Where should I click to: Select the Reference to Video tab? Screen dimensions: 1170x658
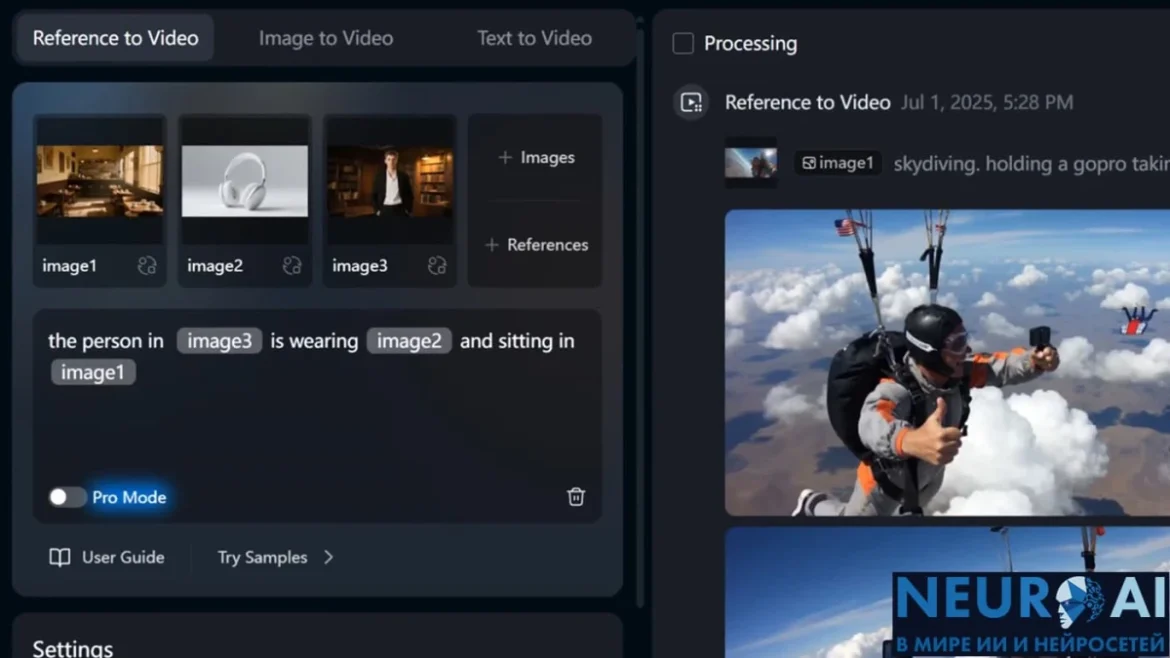coord(115,38)
